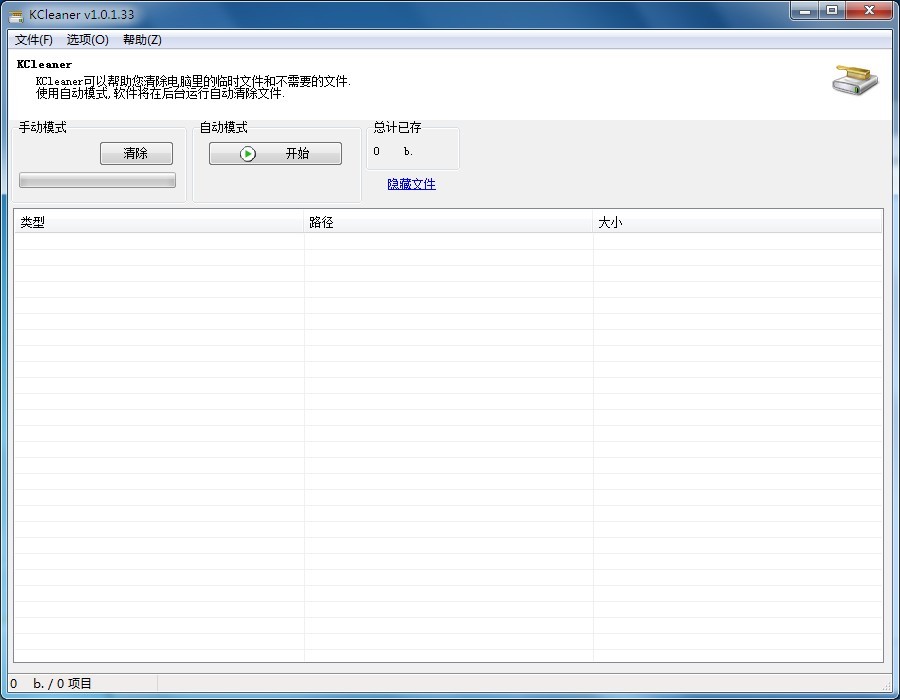Click the 总计已存 value showing 0 b.
Screen dimensions: 900x700
(393, 152)
